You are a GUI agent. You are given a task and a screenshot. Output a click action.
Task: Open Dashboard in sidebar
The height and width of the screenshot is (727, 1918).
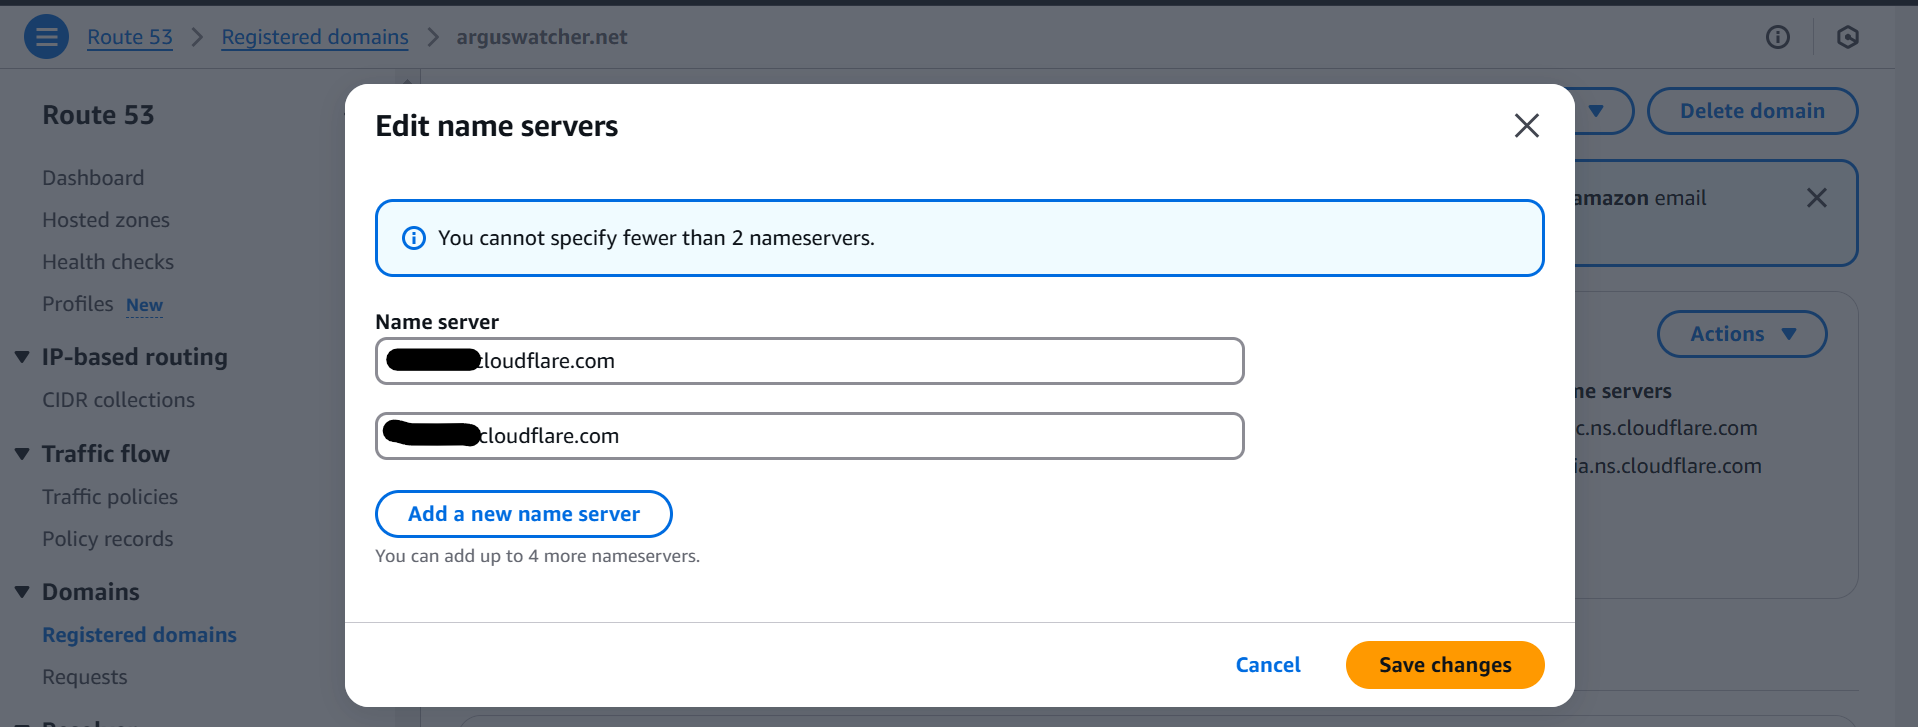click(x=93, y=178)
